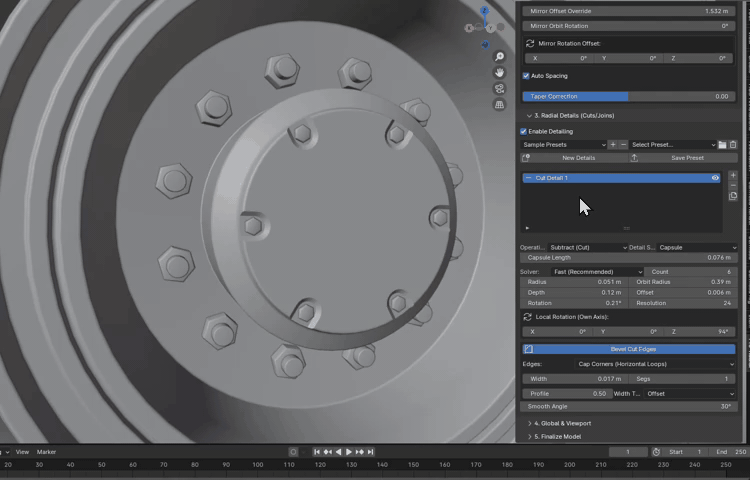This screenshot has width=750, height=480.
Task: Click Local Rotation Z field 94°
Action: (700, 332)
